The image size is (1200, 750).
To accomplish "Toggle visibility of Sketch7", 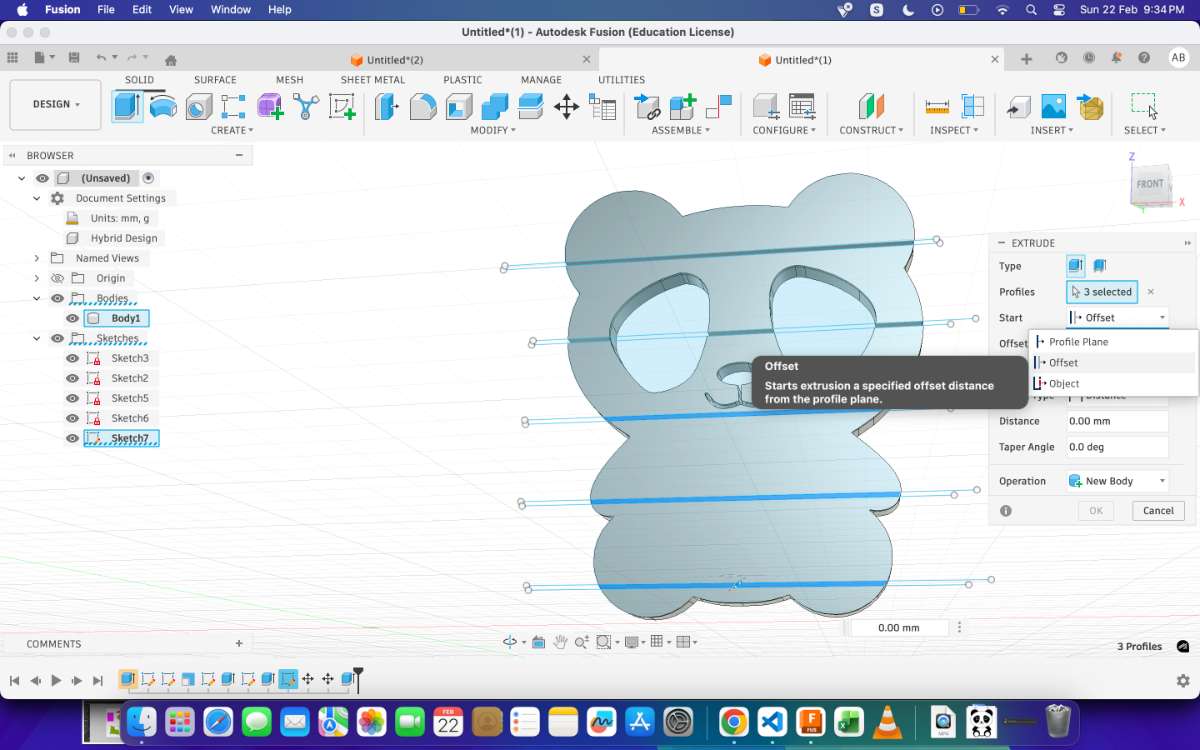I will pyautogui.click(x=72, y=438).
